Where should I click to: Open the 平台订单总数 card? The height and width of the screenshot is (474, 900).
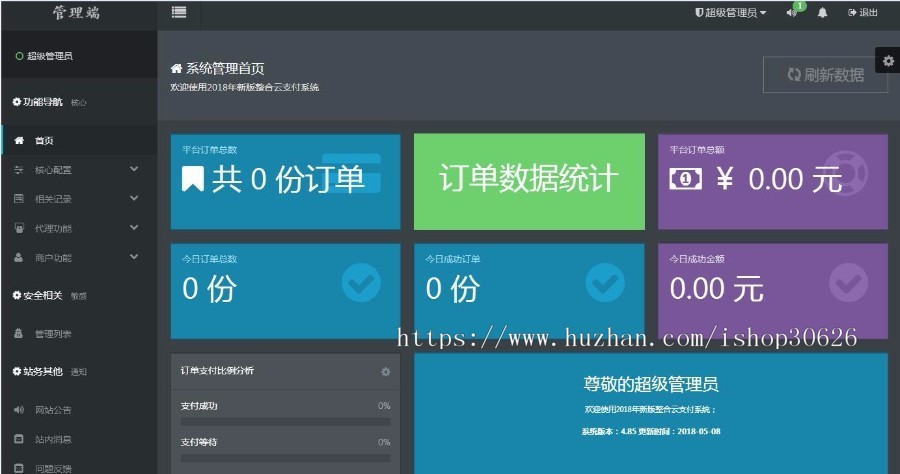pos(285,182)
